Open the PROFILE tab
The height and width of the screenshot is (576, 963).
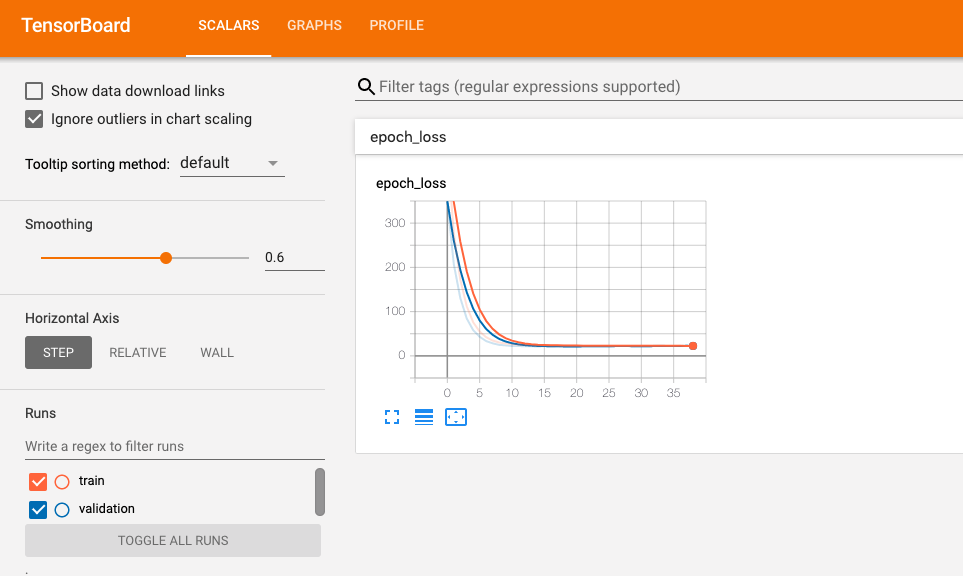click(397, 25)
